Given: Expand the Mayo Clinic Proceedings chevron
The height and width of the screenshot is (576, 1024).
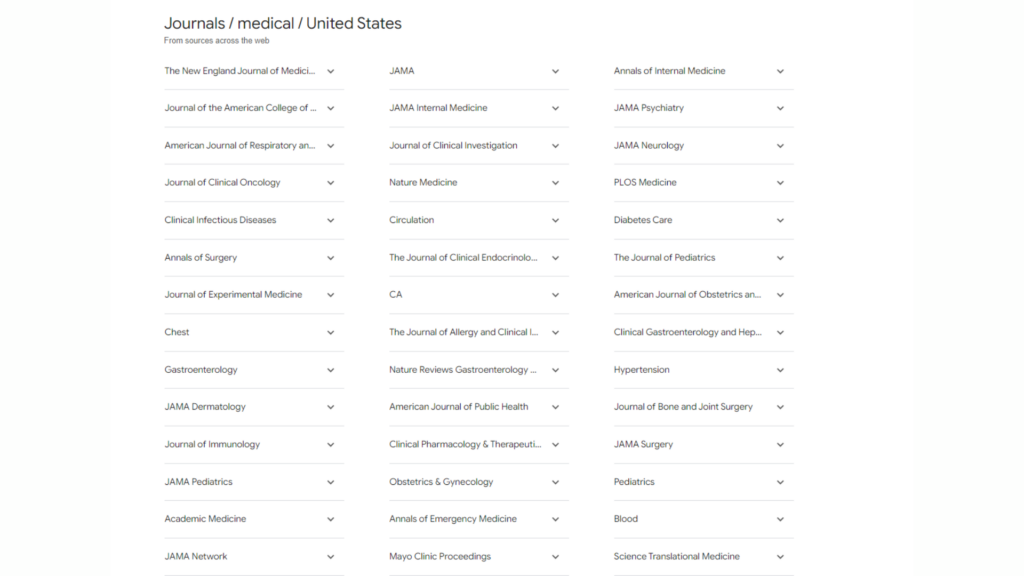Looking at the screenshot, I should [556, 556].
